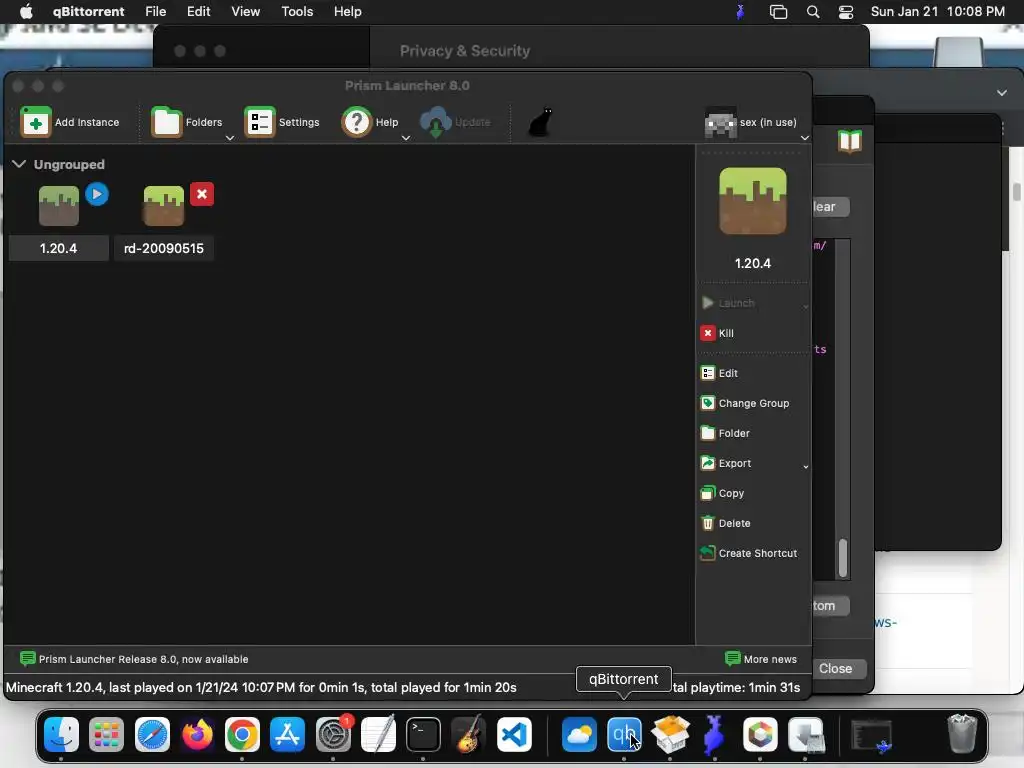Expand the Help dropdown arrow
Viewport: 1024px width, 768px height.
406,138
